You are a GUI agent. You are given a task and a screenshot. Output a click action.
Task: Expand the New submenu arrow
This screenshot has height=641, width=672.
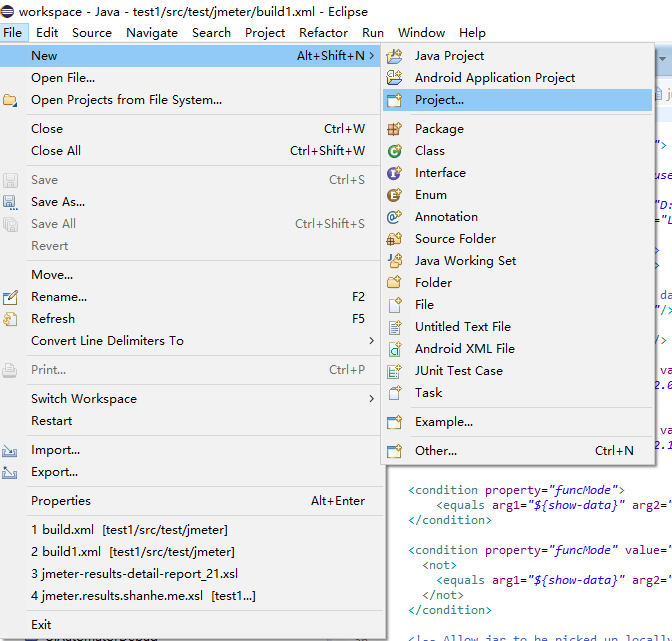click(371, 56)
